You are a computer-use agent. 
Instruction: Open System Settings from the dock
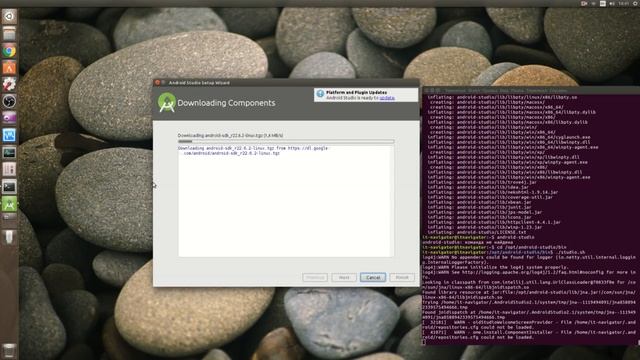pos(9,84)
